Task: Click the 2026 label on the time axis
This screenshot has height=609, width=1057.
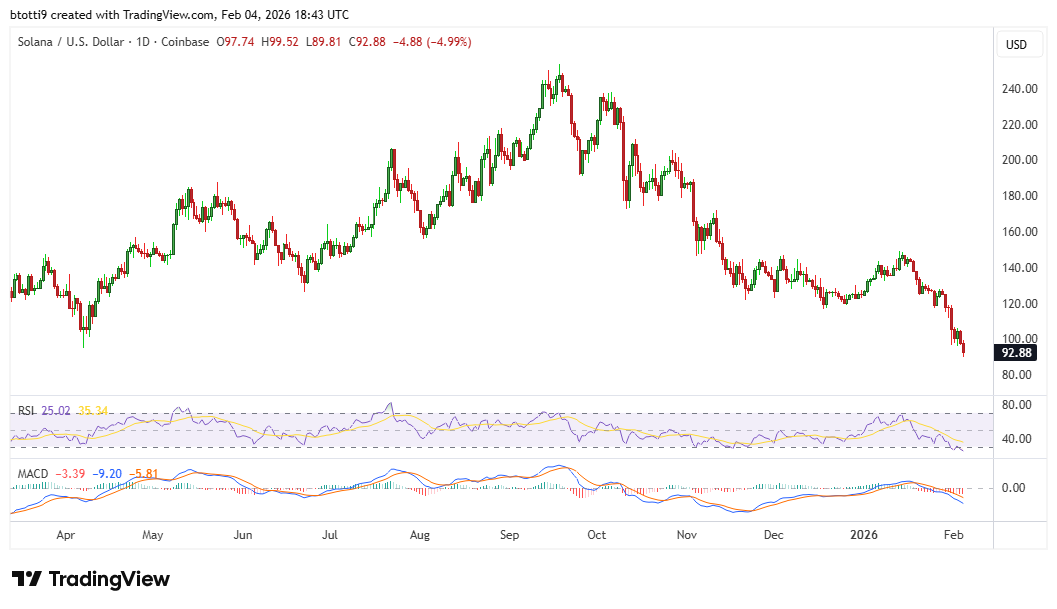Action: 866,535
